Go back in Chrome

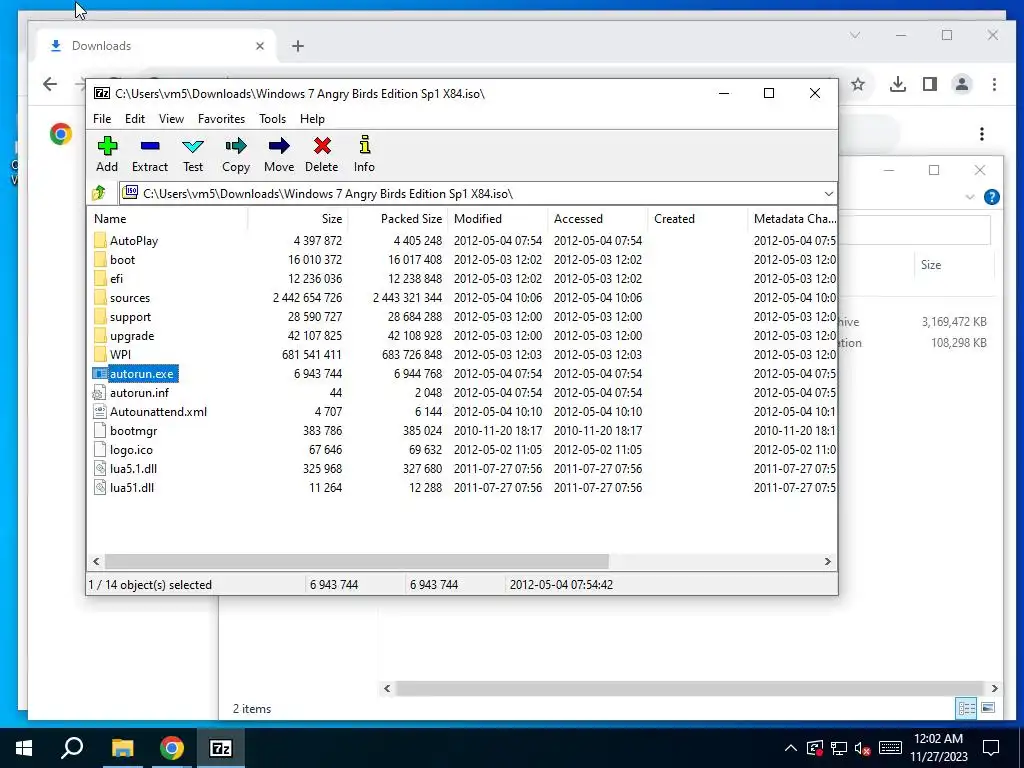tap(50, 84)
